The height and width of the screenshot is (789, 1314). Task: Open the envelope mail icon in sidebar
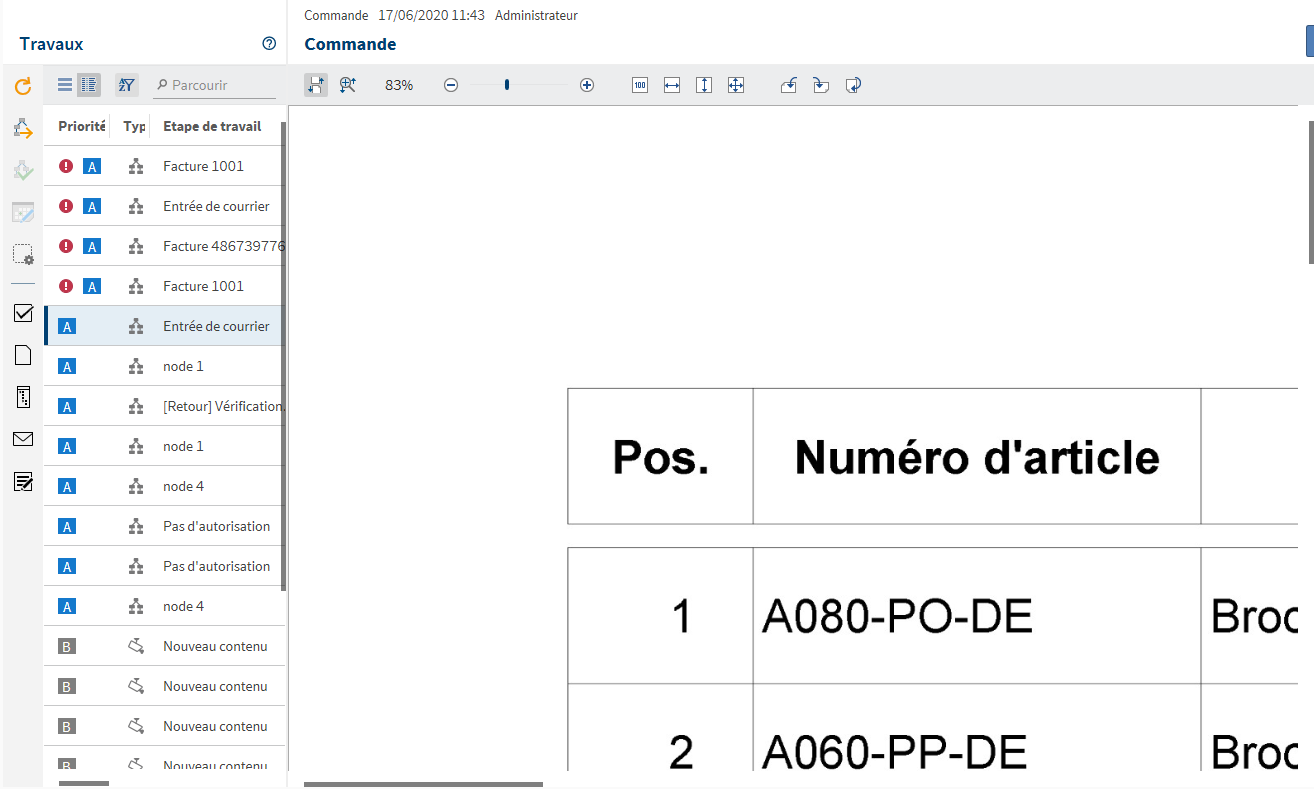point(23,439)
